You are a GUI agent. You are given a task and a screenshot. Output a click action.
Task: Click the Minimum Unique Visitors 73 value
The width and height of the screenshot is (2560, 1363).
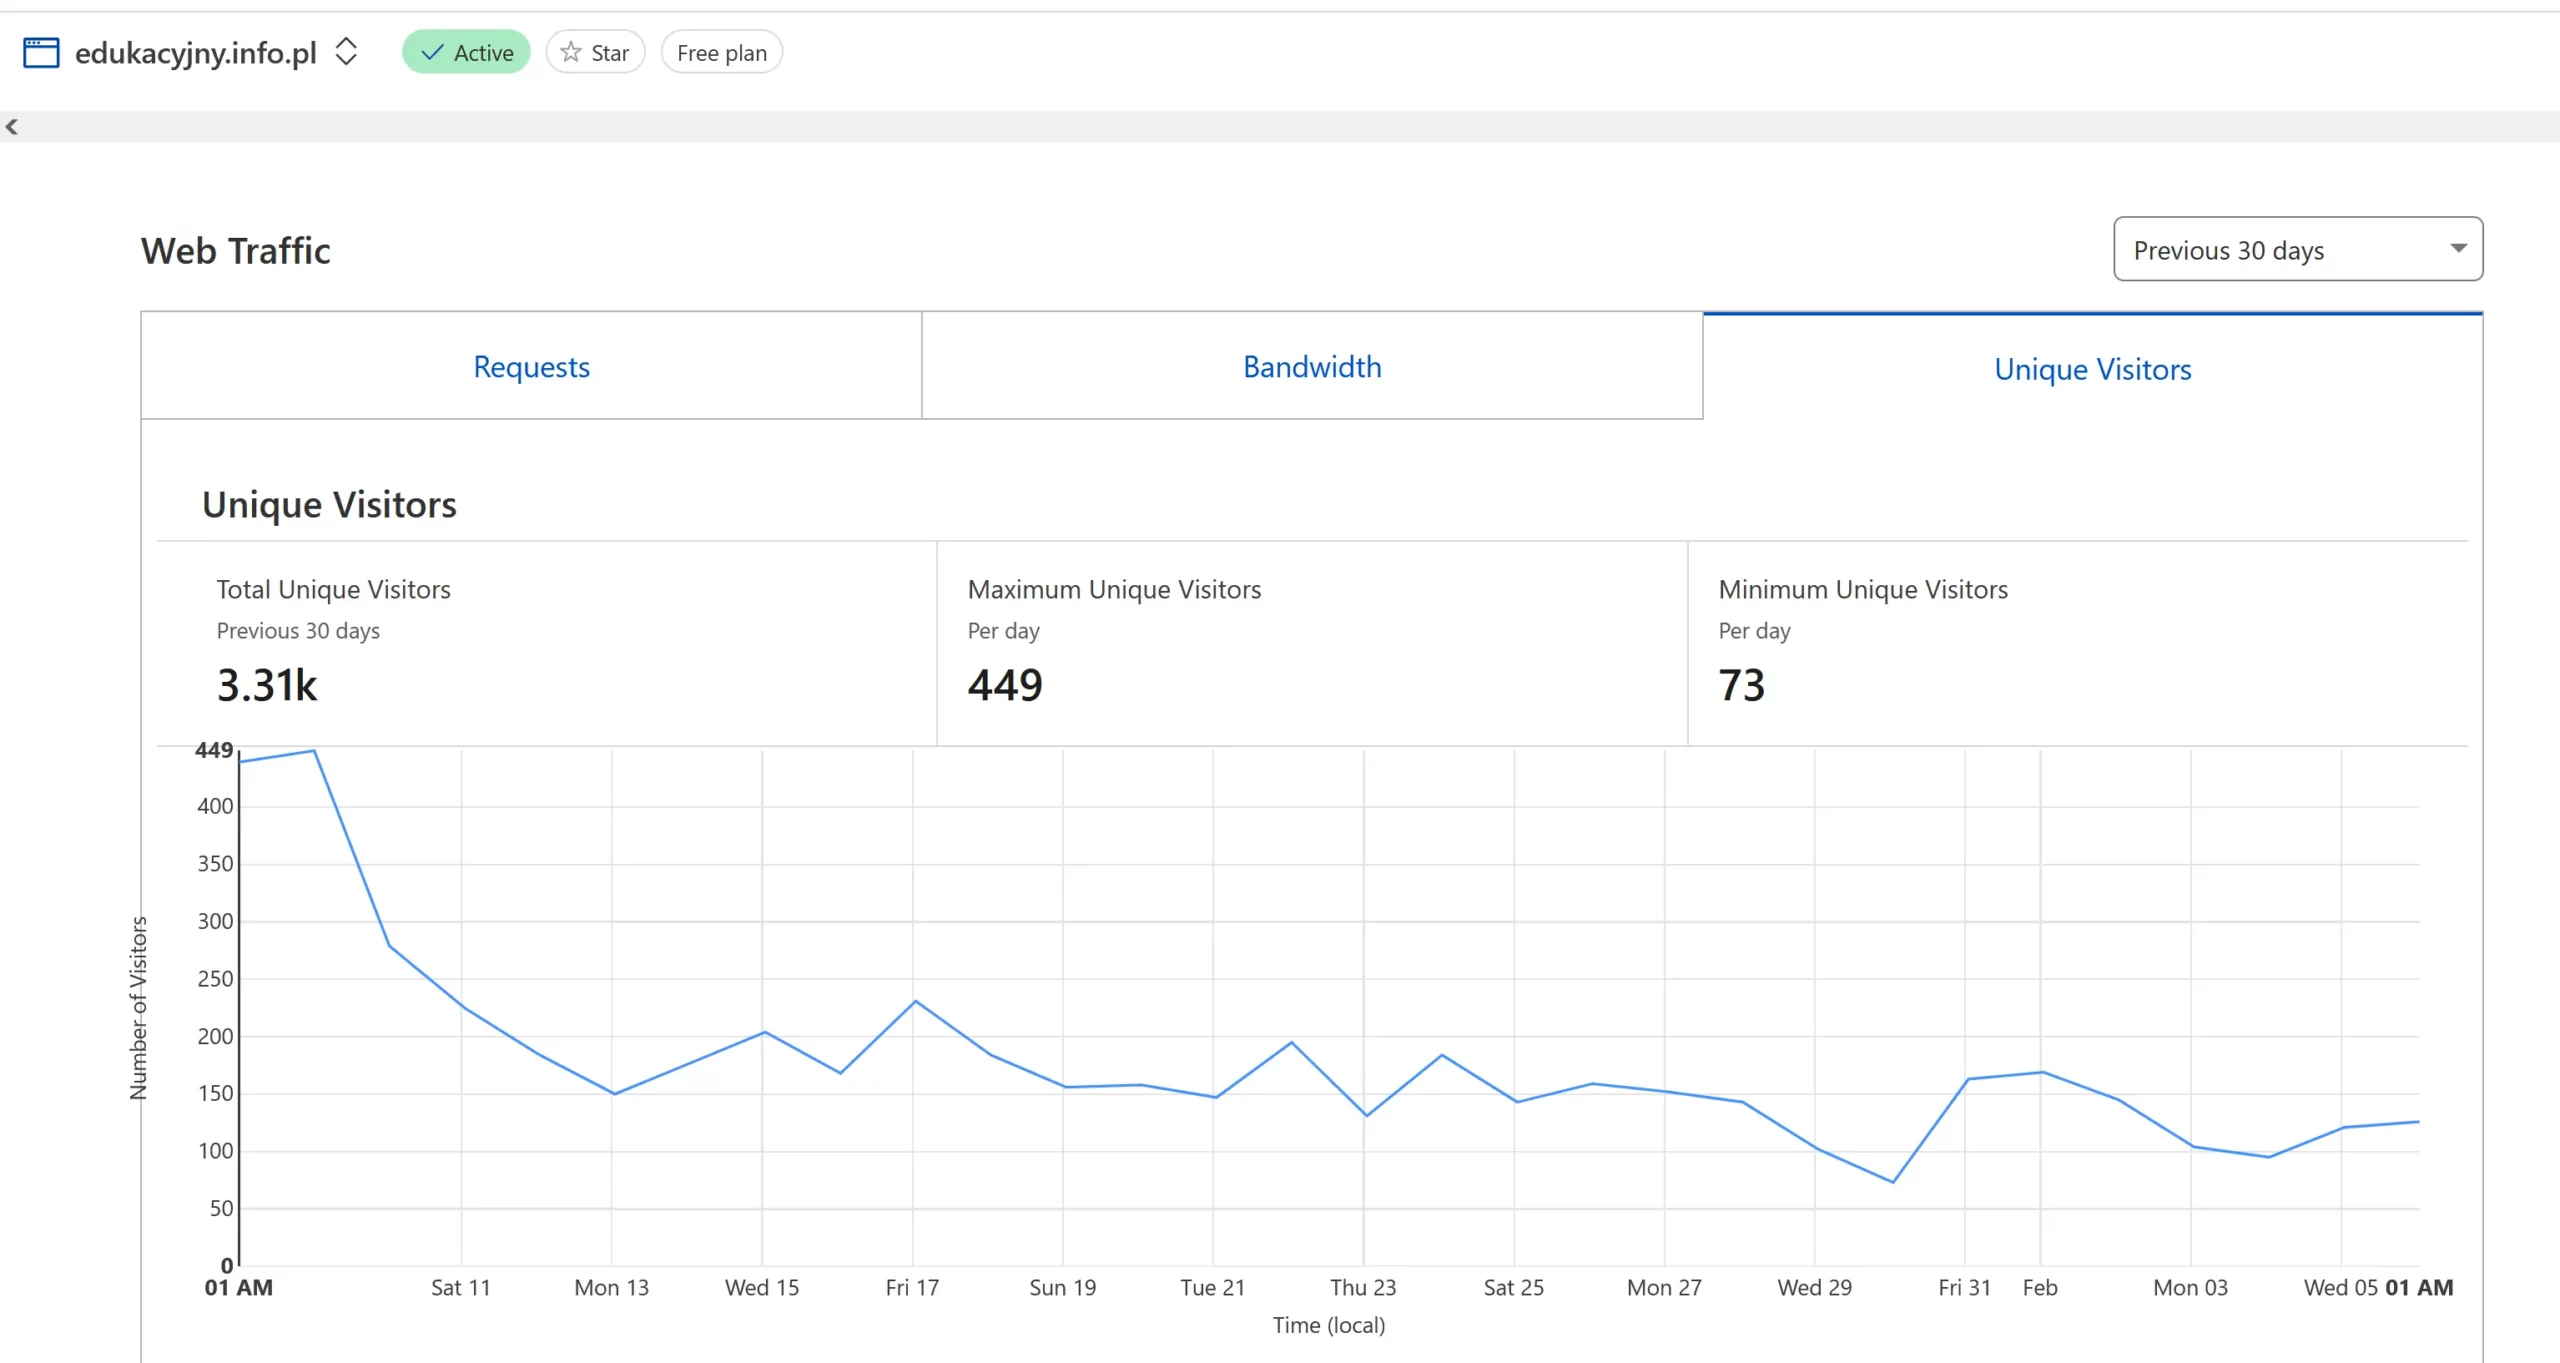pyautogui.click(x=1742, y=686)
